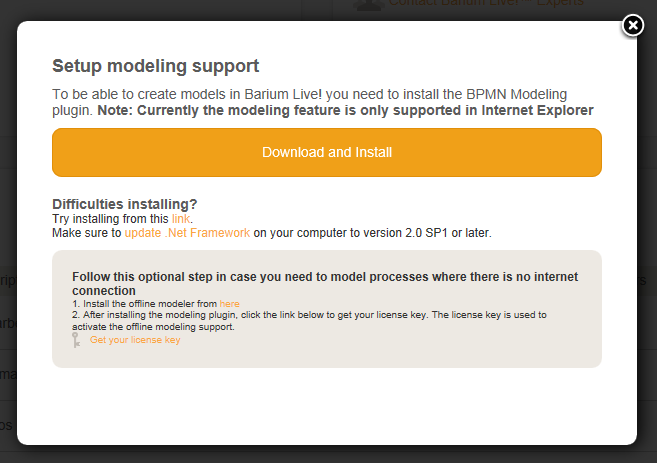Open the offline modeler 'here' link
This screenshot has height=463, width=657.
tap(230, 303)
